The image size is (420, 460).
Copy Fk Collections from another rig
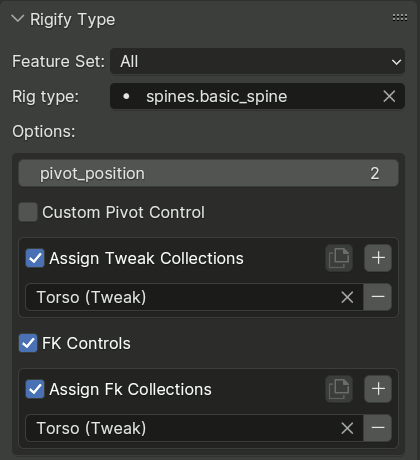point(339,389)
